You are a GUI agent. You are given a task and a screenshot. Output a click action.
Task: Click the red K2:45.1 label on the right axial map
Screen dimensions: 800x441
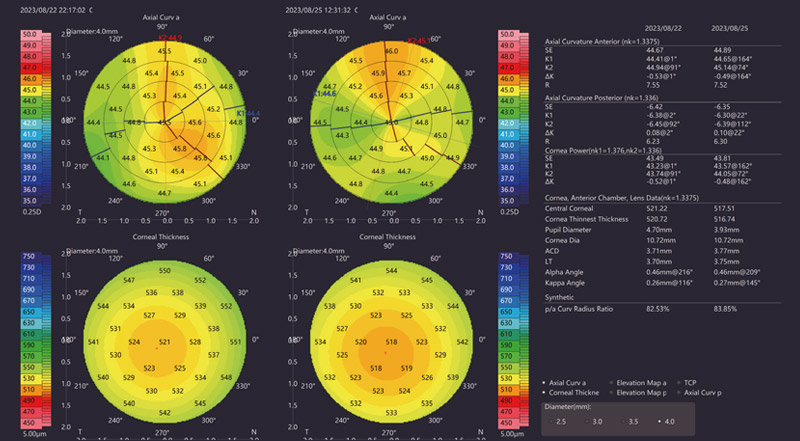pyautogui.click(x=419, y=41)
